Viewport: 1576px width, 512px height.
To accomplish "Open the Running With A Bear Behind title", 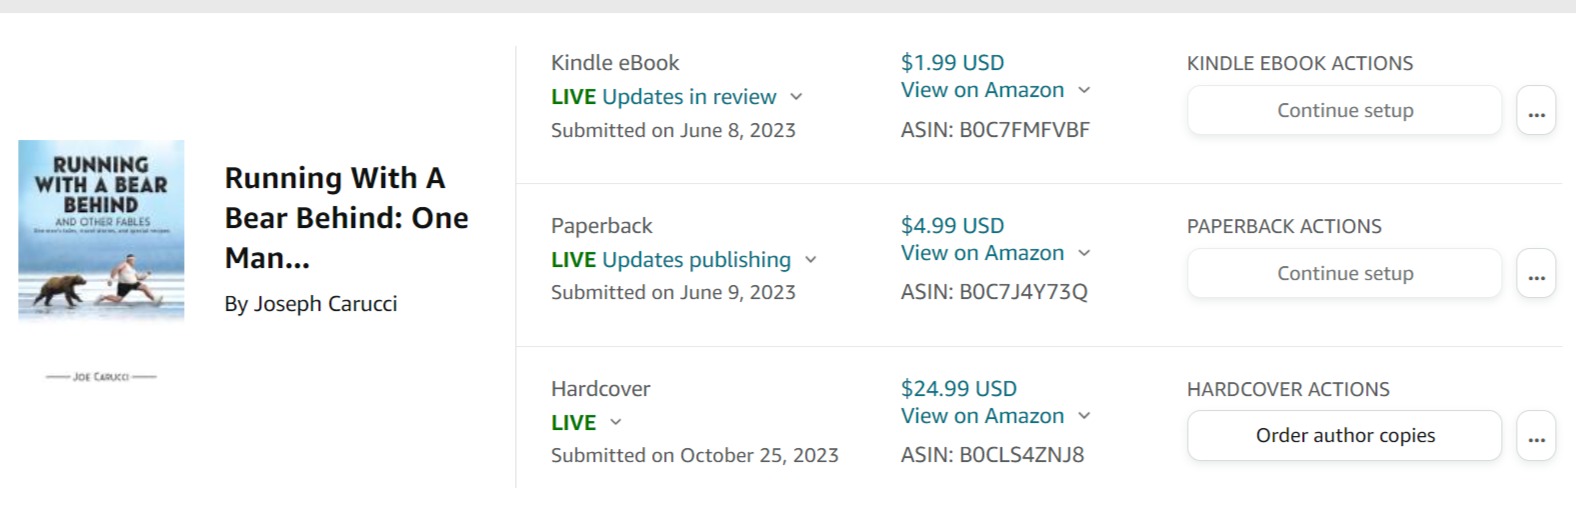I will pos(346,218).
